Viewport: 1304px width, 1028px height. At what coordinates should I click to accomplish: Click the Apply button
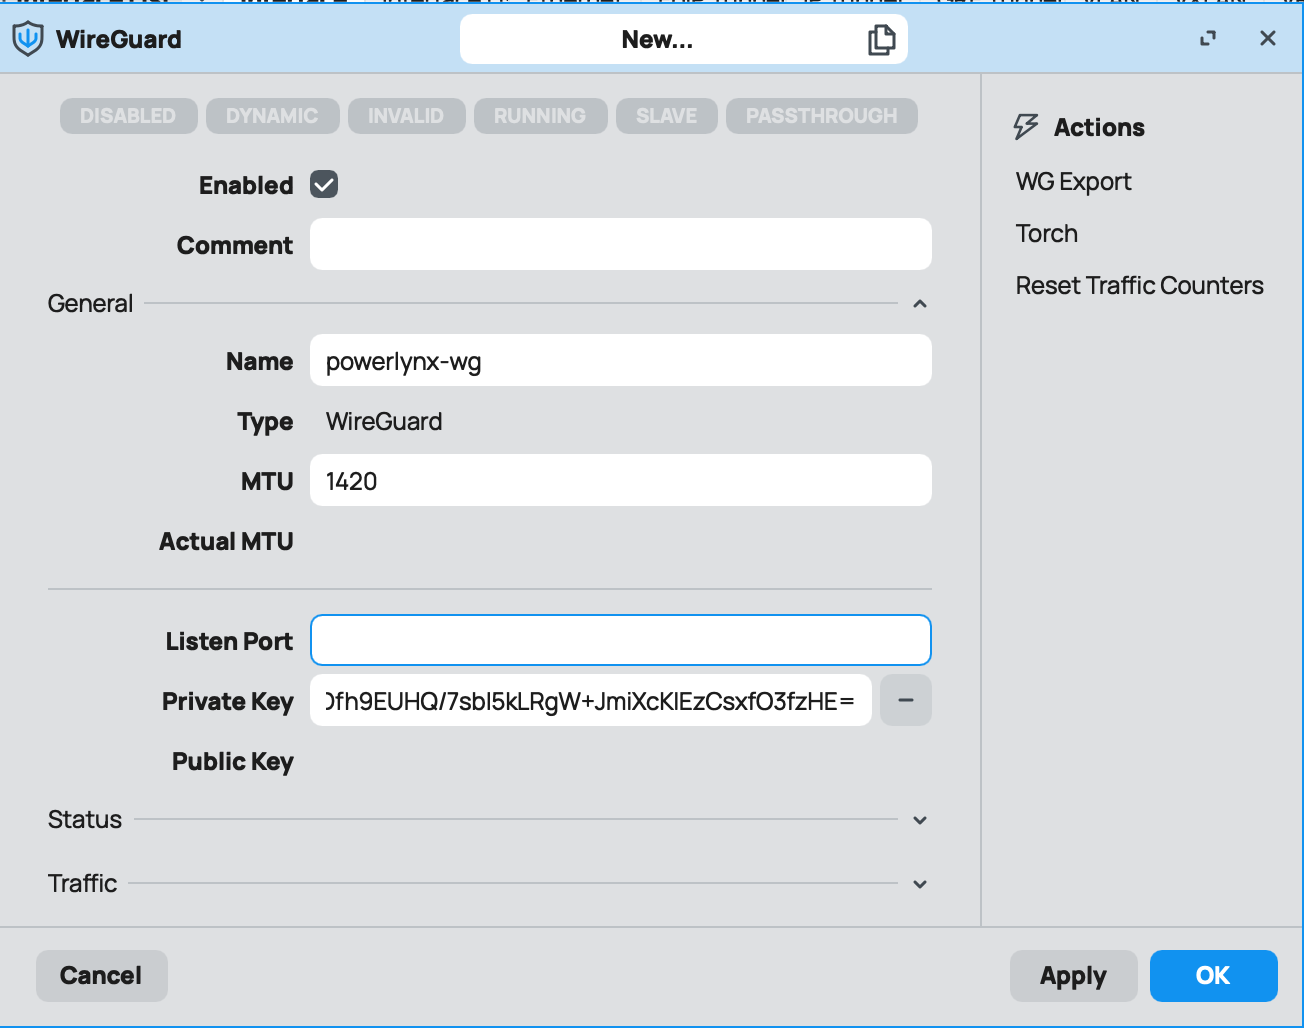1074,976
